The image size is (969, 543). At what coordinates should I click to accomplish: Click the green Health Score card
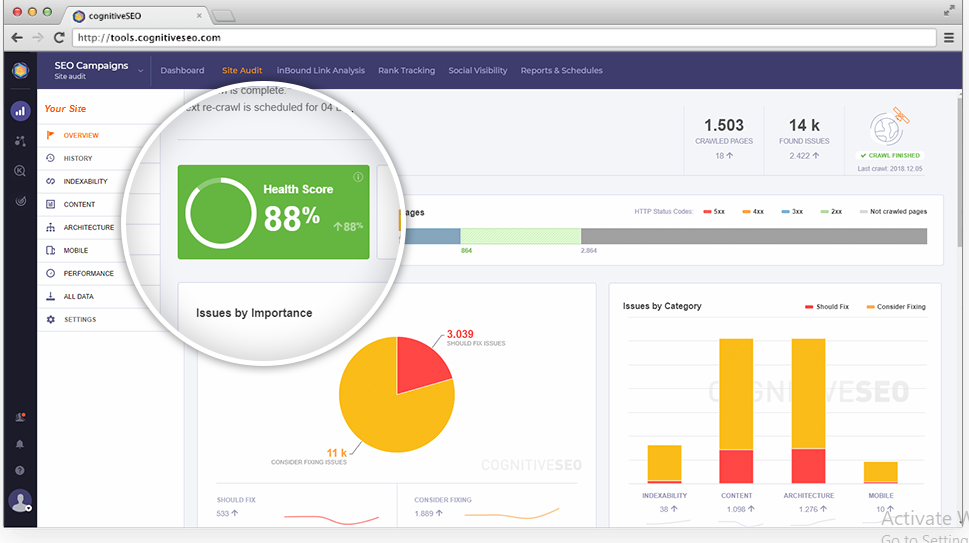(273, 212)
